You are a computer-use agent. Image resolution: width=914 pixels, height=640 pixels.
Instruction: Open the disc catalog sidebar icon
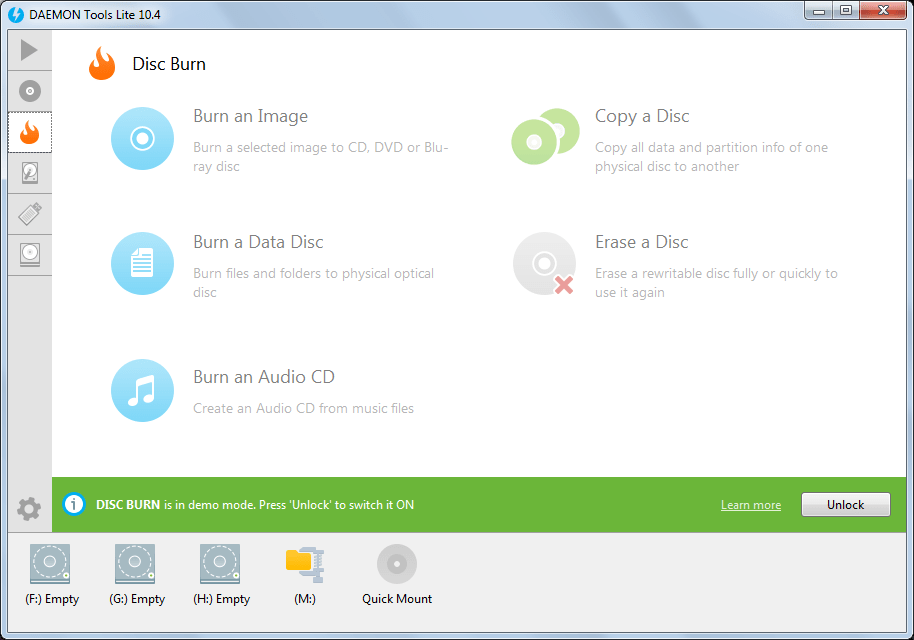tap(29, 254)
